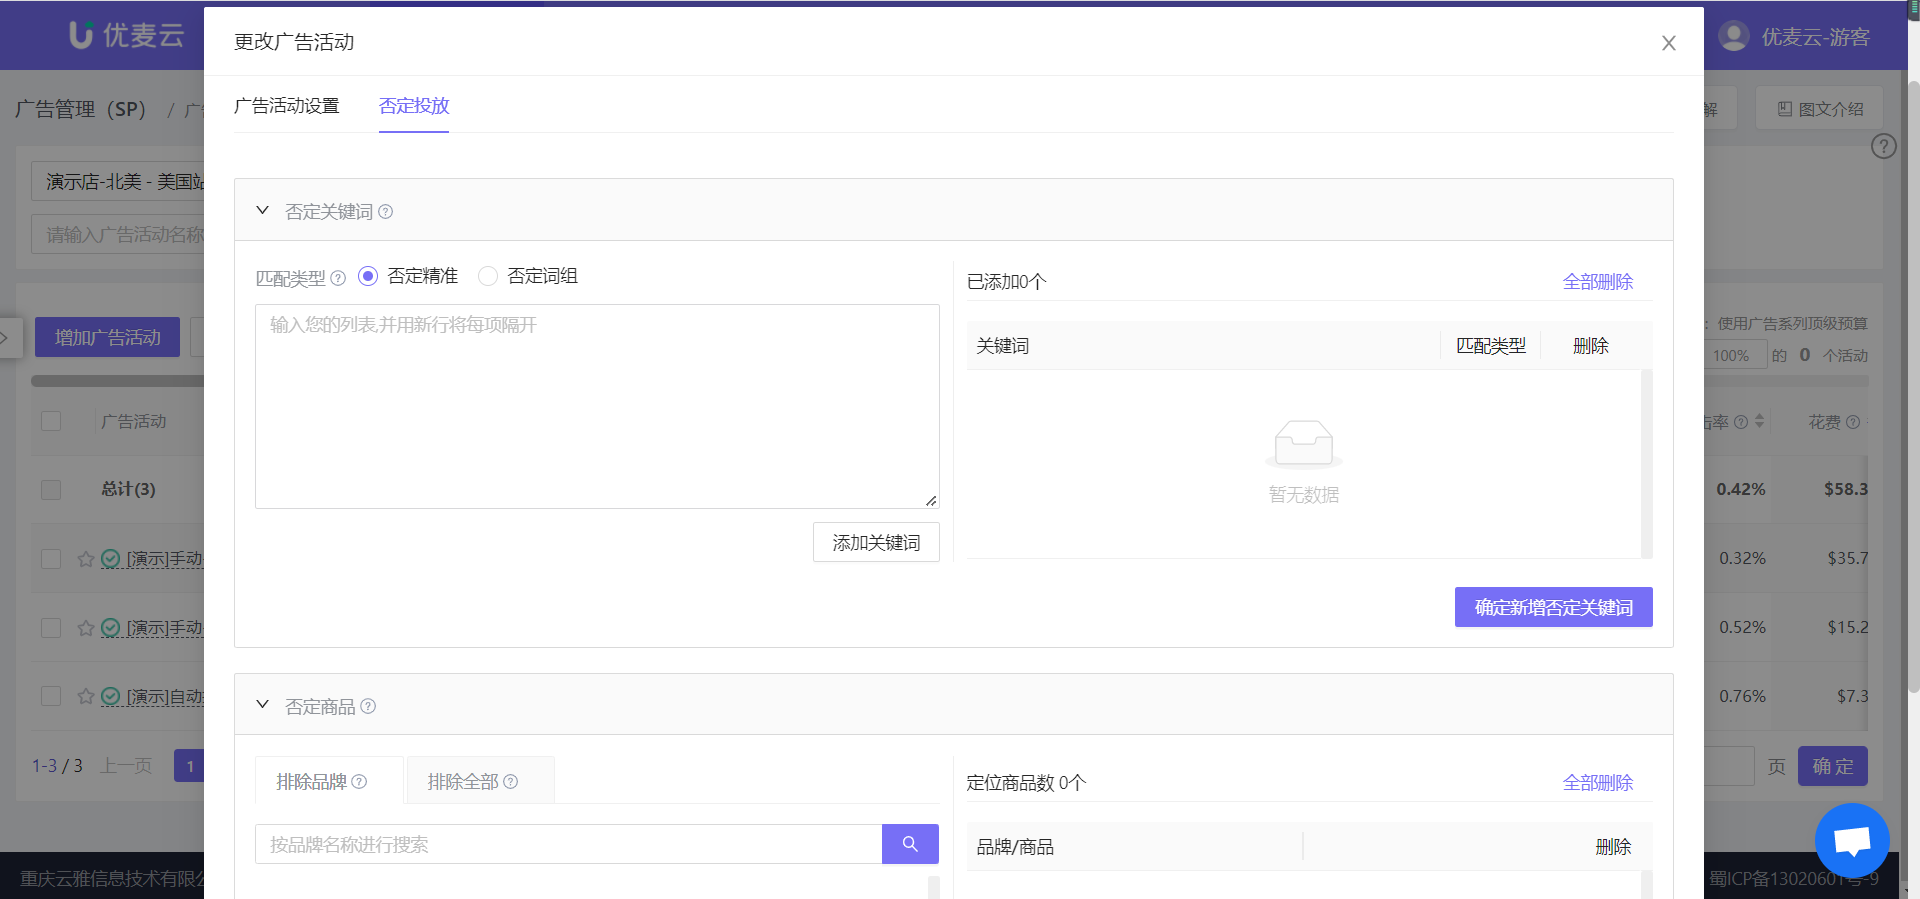Click help icon beside 否定关键词 header
The height and width of the screenshot is (899, 1920).
(386, 212)
